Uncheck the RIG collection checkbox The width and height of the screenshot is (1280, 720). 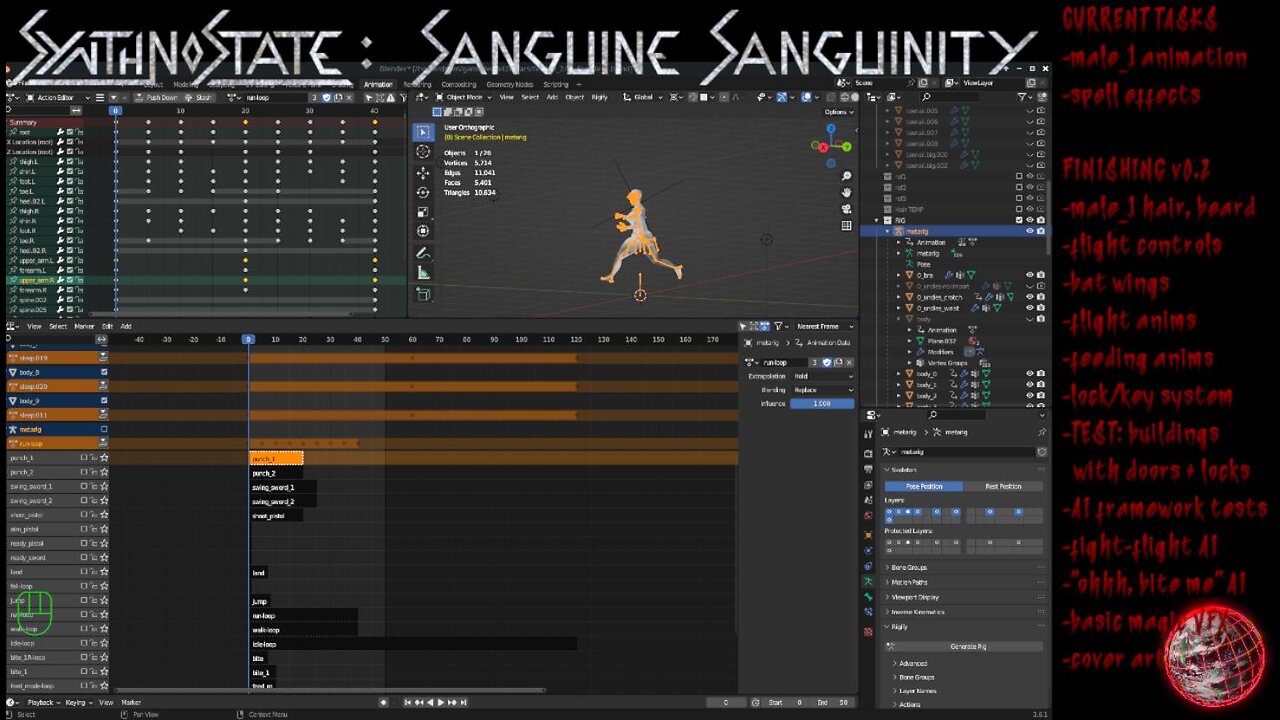tap(1019, 220)
